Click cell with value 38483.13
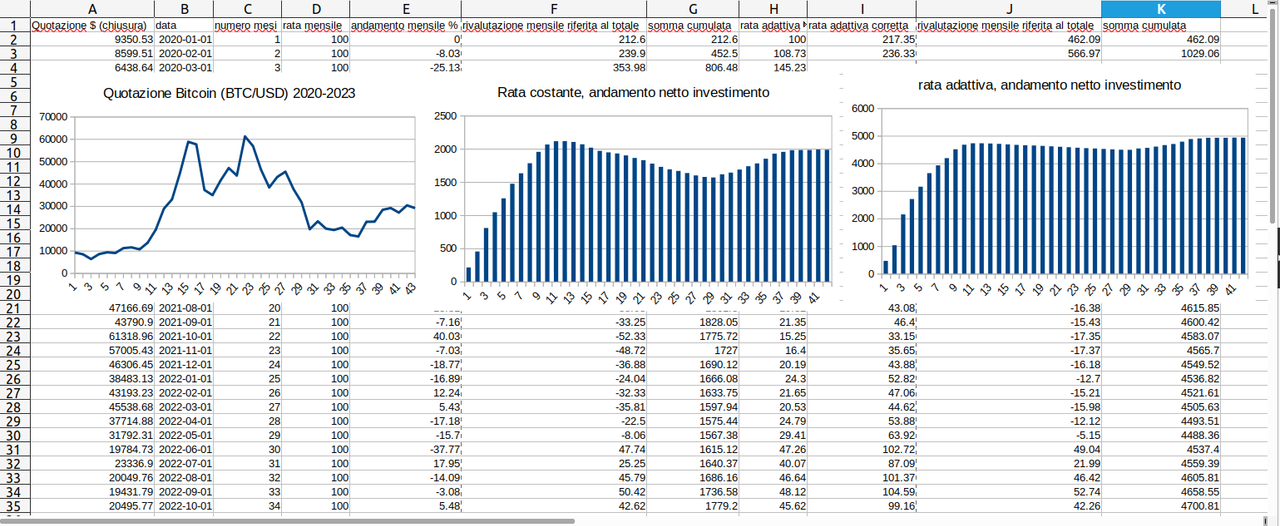 coord(93,380)
